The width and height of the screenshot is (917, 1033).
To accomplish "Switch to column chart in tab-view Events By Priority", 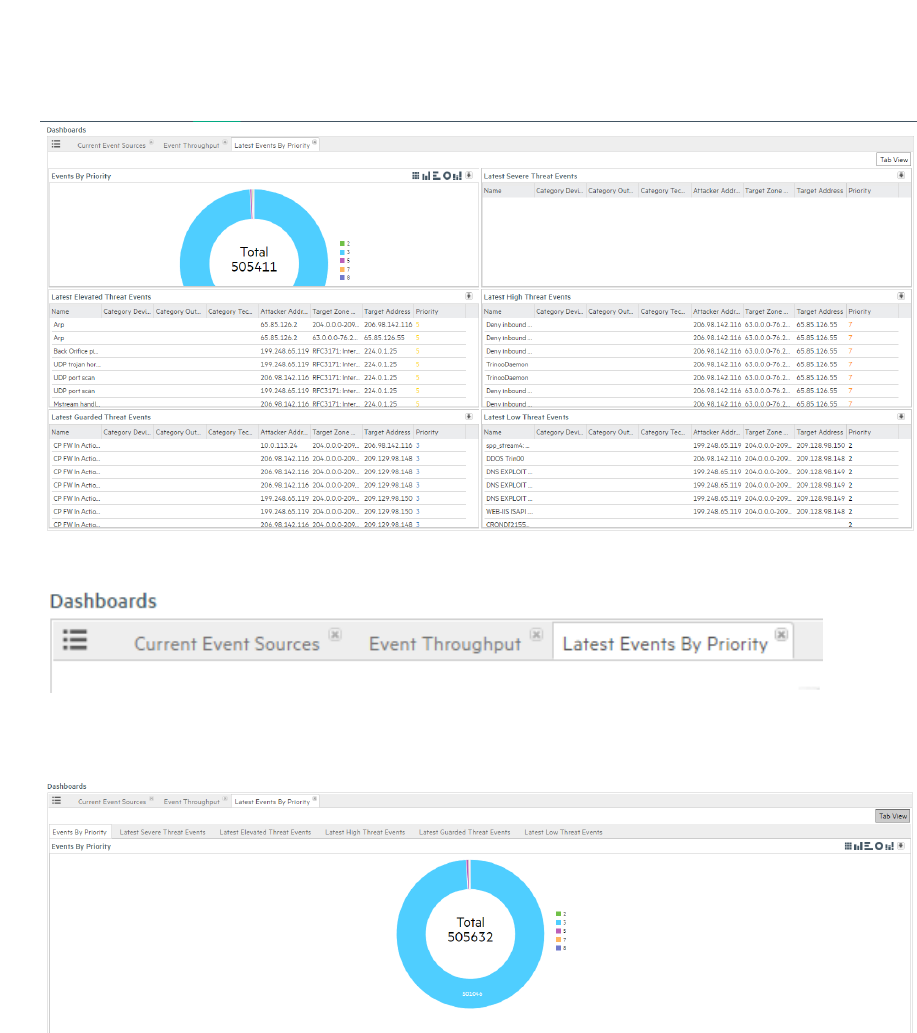I will tap(858, 846).
